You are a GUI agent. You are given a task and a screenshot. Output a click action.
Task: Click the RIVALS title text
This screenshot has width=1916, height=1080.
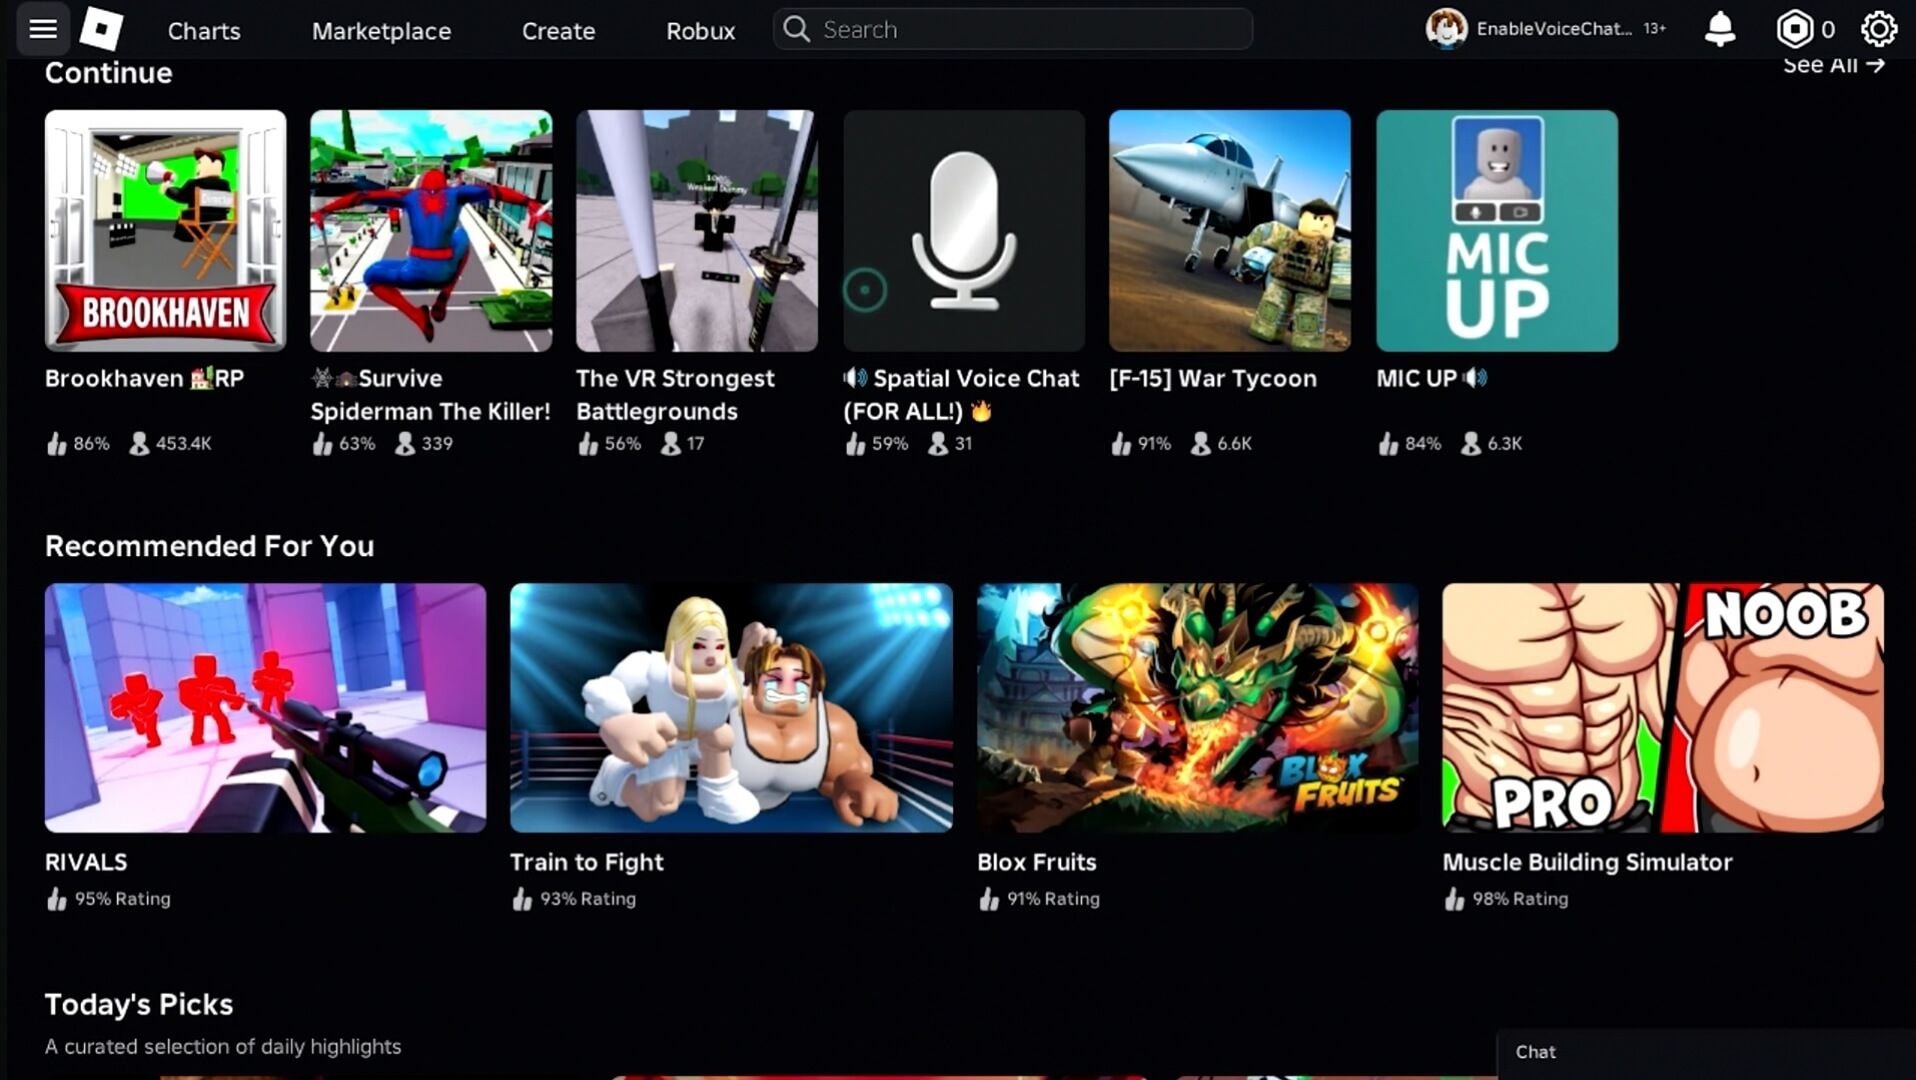(86, 862)
